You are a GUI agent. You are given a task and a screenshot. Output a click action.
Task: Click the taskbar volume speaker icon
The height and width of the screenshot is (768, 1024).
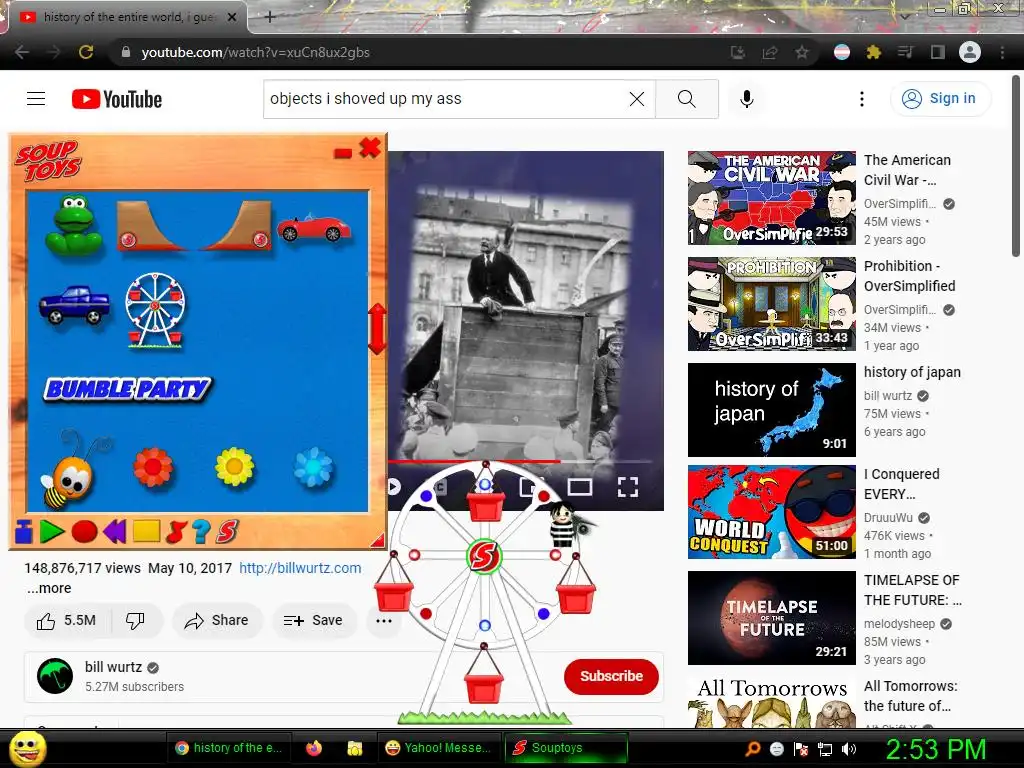[849, 749]
